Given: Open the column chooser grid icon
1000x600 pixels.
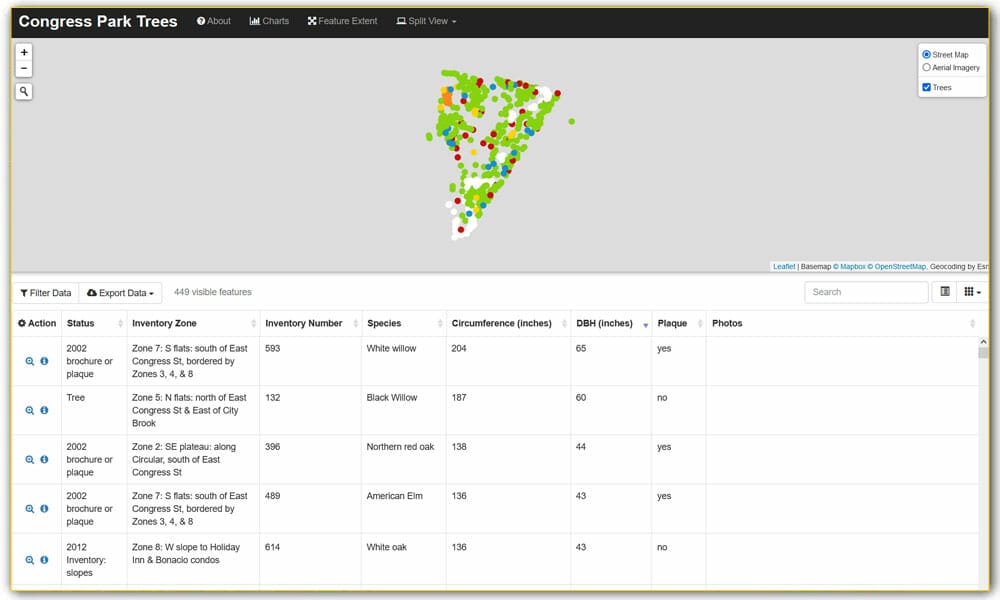Looking at the screenshot, I should pyautogui.click(x=971, y=291).
